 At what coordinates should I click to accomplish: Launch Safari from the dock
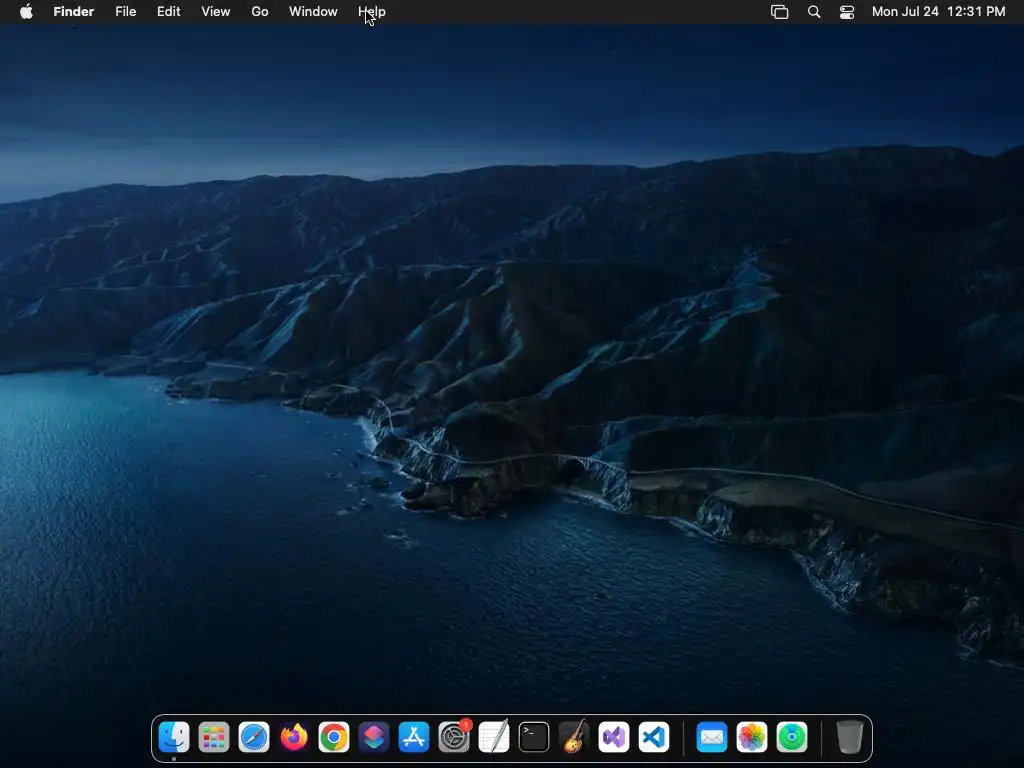click(254, 738)
